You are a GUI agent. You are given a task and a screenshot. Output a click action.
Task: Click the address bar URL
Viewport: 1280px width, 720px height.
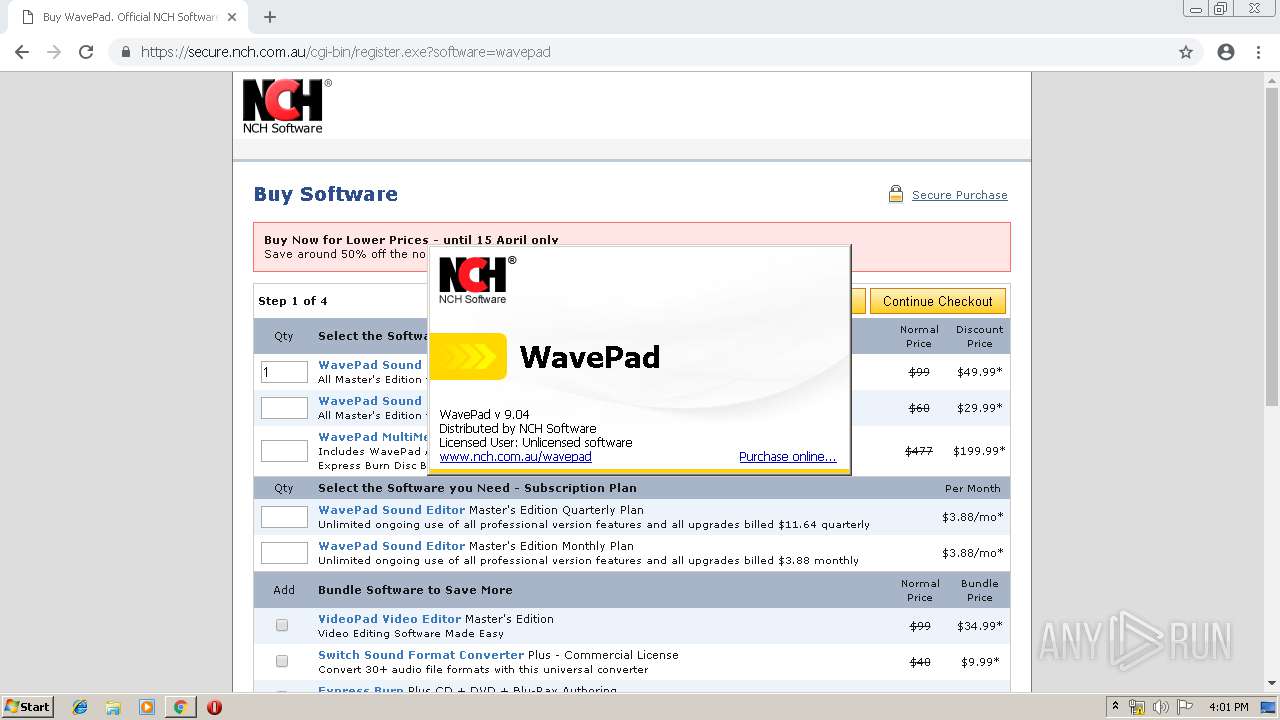click(346, 52)
